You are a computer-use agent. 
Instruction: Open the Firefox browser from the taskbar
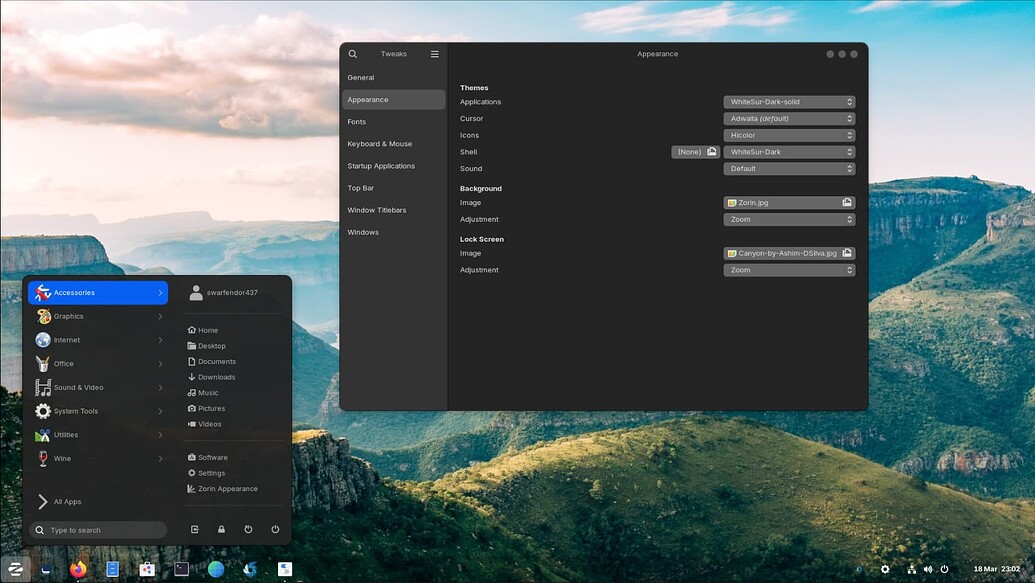[x=78, y=569]
